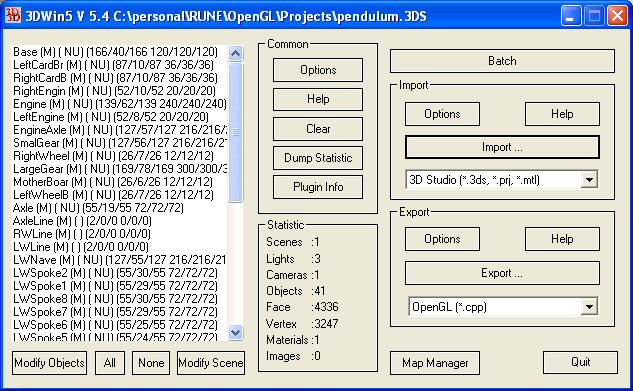This screenshot has width=633, height=391.
Task: Quit the application
Action: [x=580, y=362]
